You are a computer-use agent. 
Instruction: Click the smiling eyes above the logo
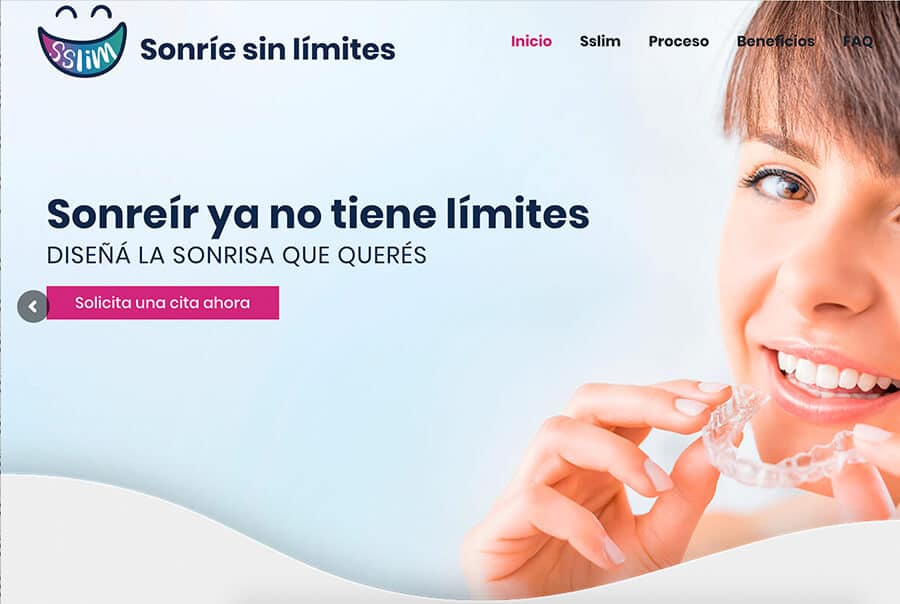click(x=84, y=12)
